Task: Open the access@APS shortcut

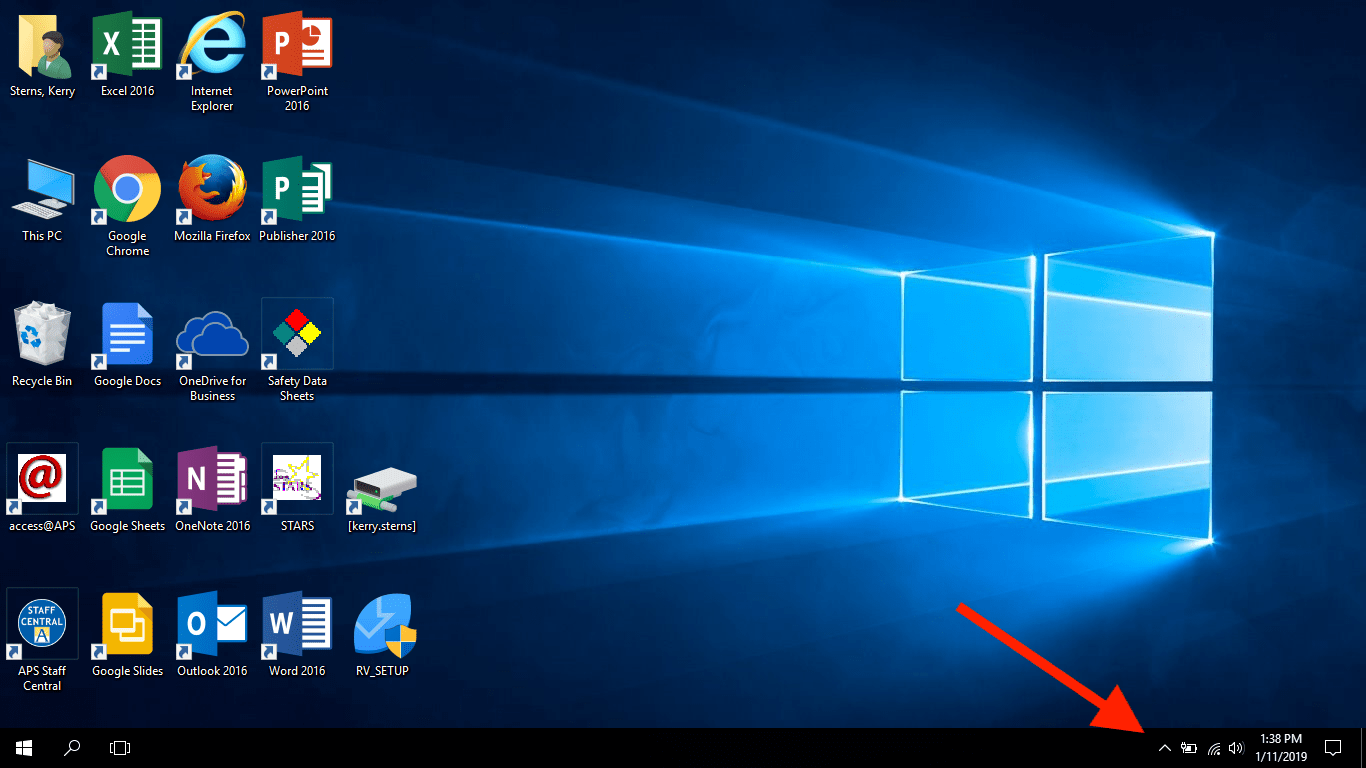Action: 40,478
